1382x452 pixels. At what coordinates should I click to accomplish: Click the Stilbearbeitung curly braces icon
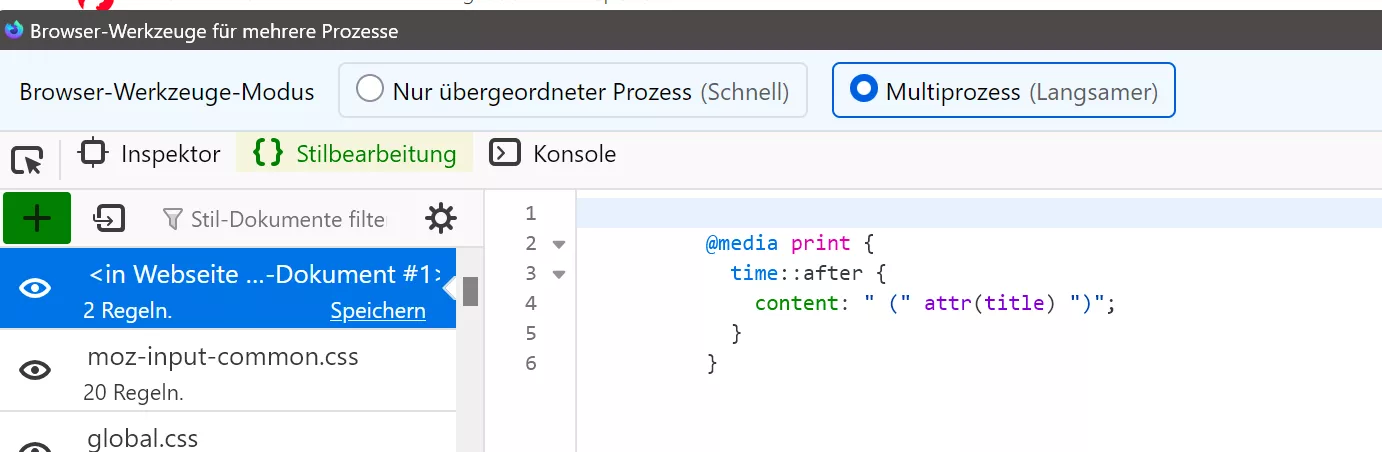pos(268,154)
